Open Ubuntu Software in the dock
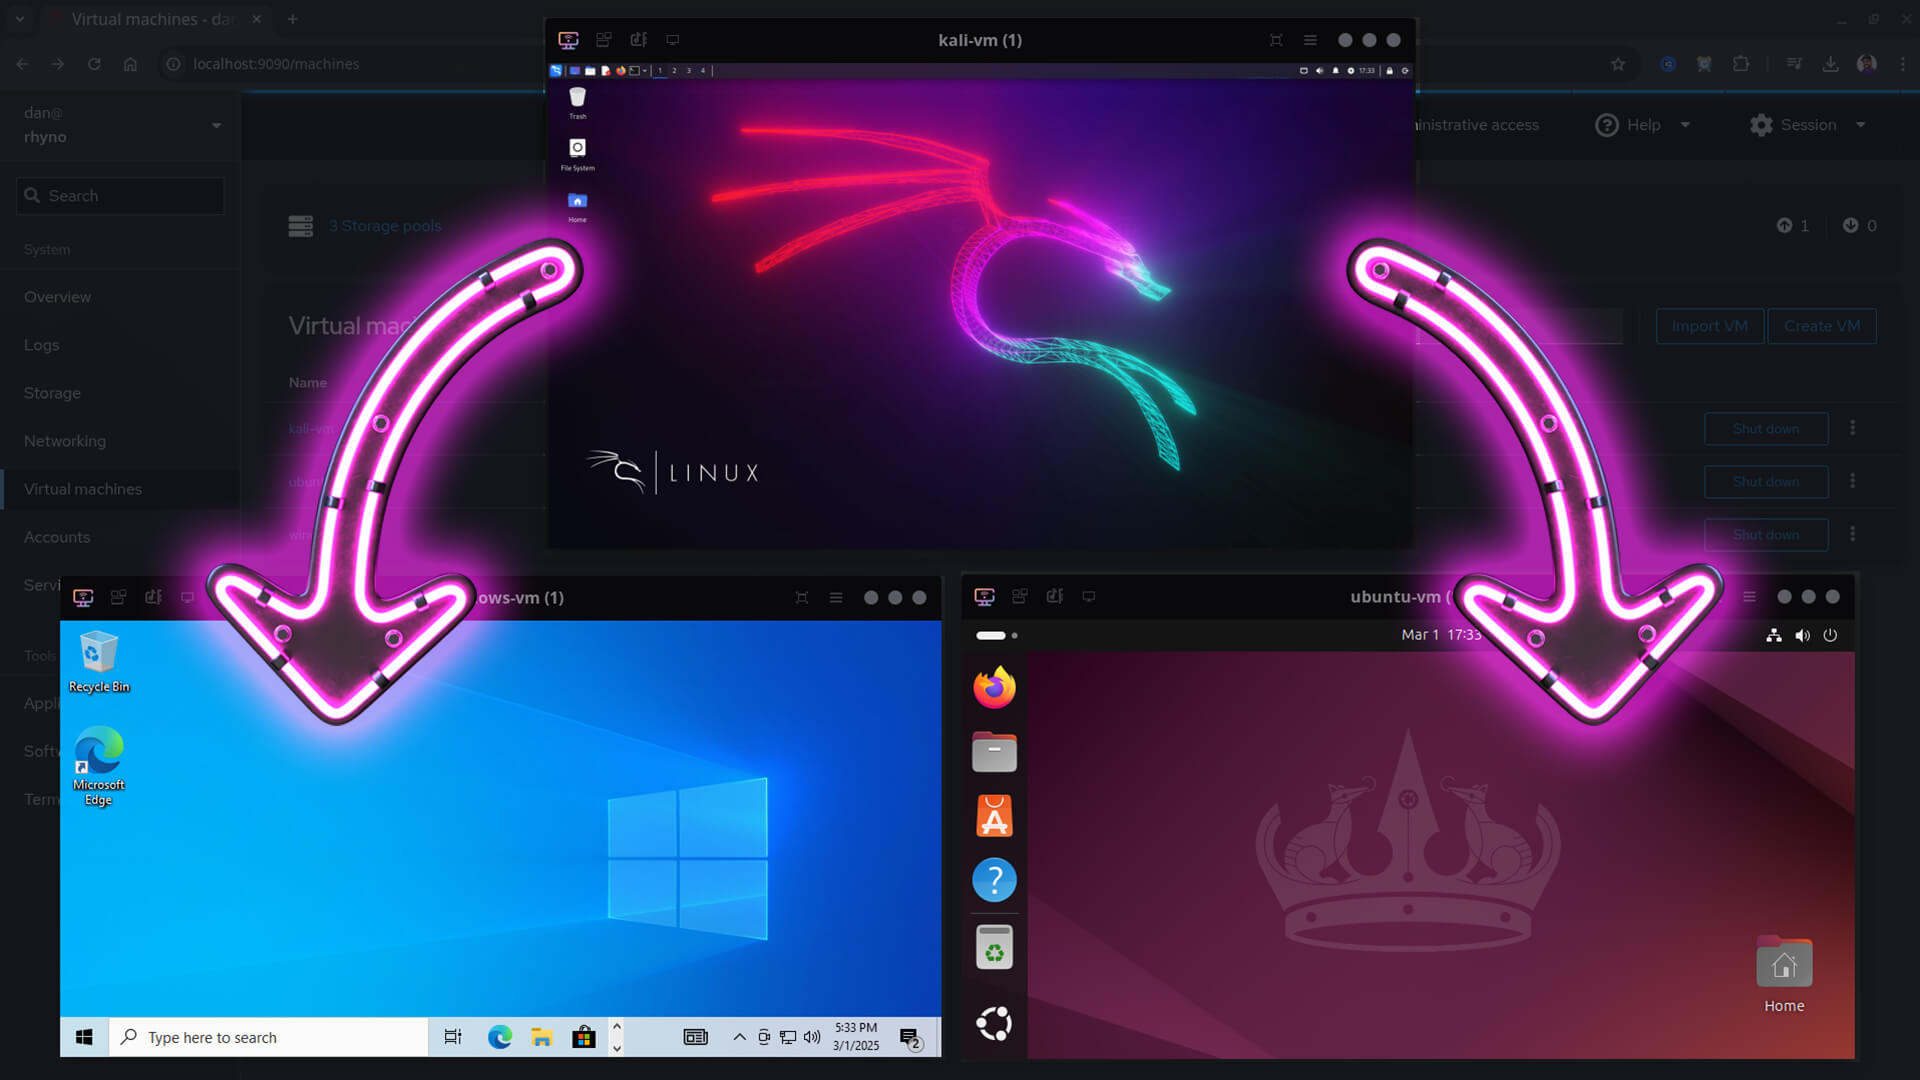Screen dimensions: 1920x1080 click(994, 816)
